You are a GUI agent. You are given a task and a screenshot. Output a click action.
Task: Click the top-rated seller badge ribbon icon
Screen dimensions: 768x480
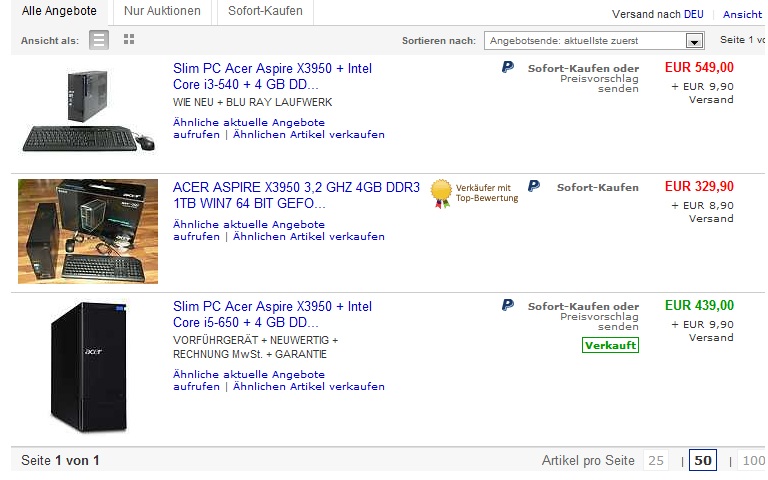[x=441, y=194]
